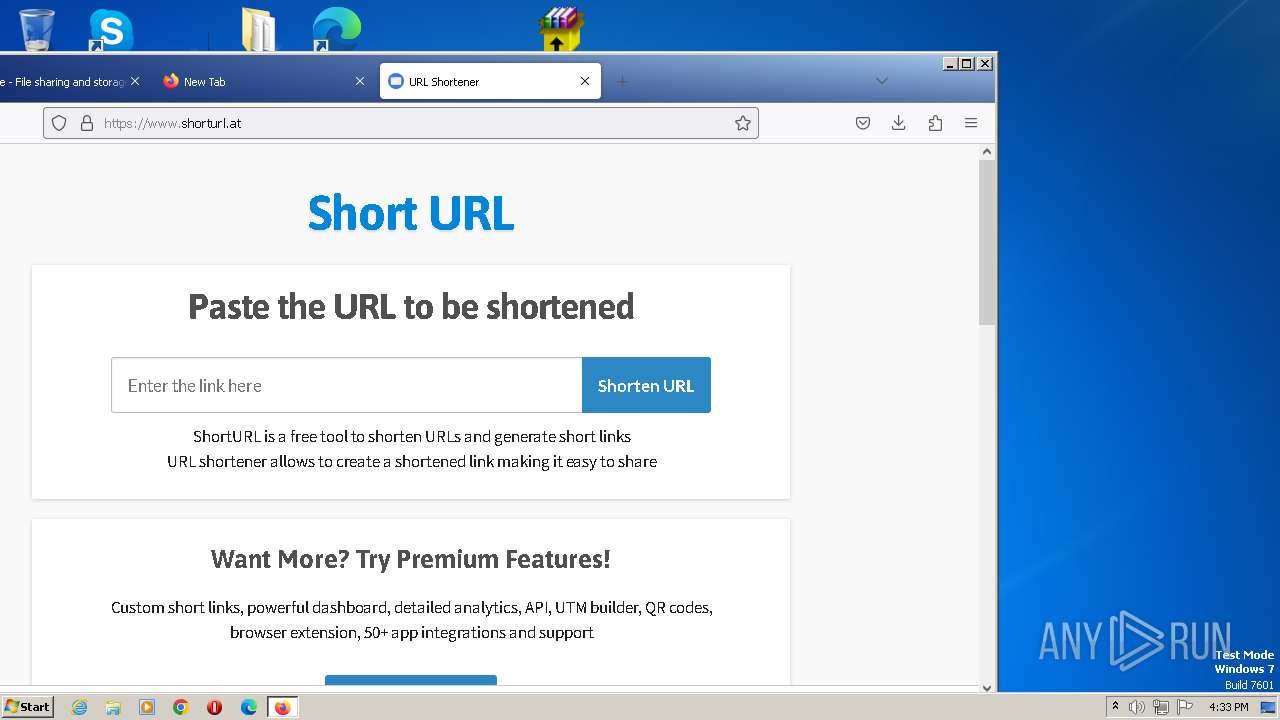Click the Paste the URL to be shortened heading
This screenshot has width=1280, height=720.
tap(411, 306)
